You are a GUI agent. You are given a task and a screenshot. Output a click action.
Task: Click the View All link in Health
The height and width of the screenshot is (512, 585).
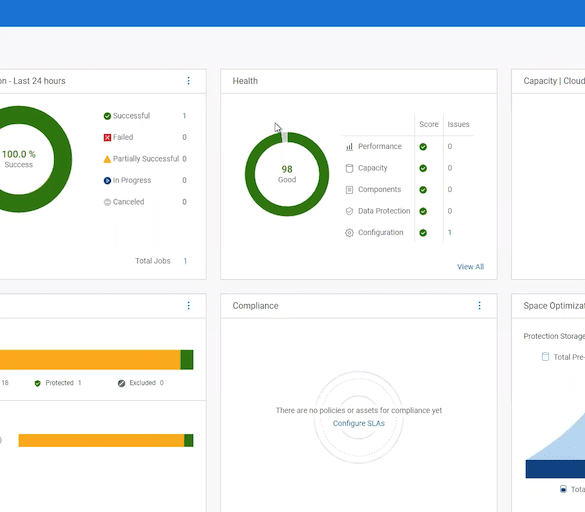pos(470,267)
